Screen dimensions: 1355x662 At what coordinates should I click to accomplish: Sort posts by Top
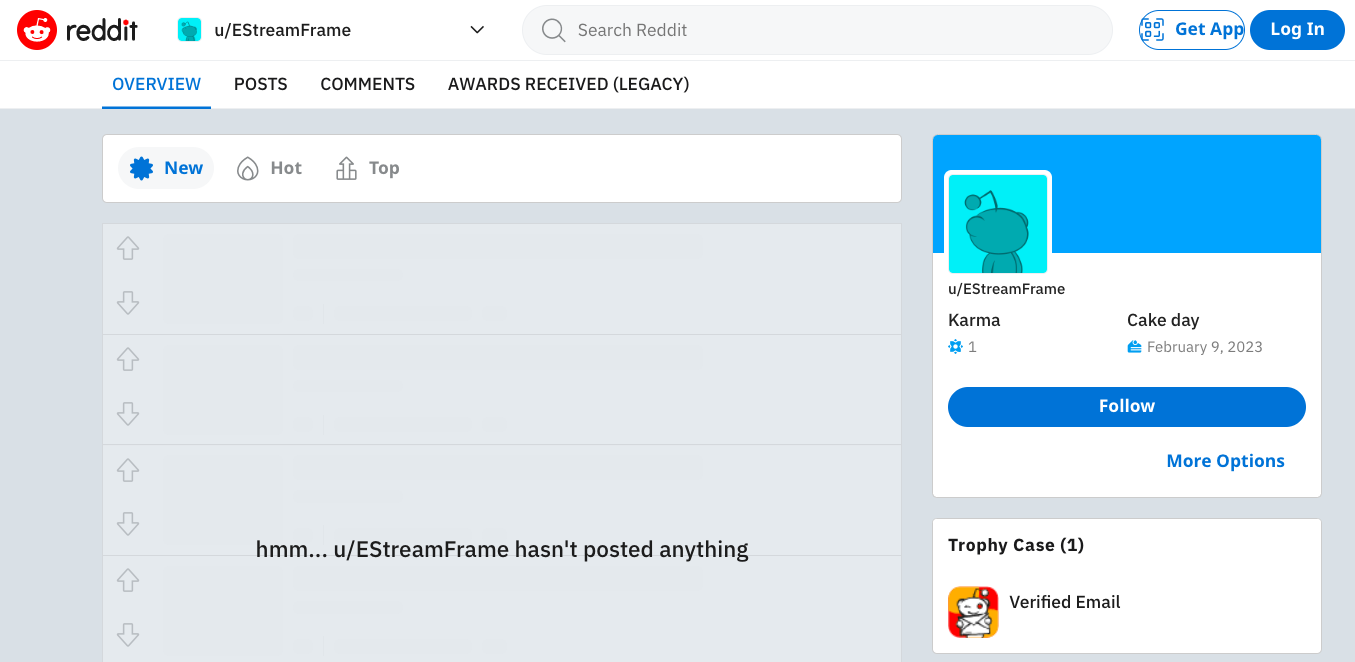(x=367, y=168)
